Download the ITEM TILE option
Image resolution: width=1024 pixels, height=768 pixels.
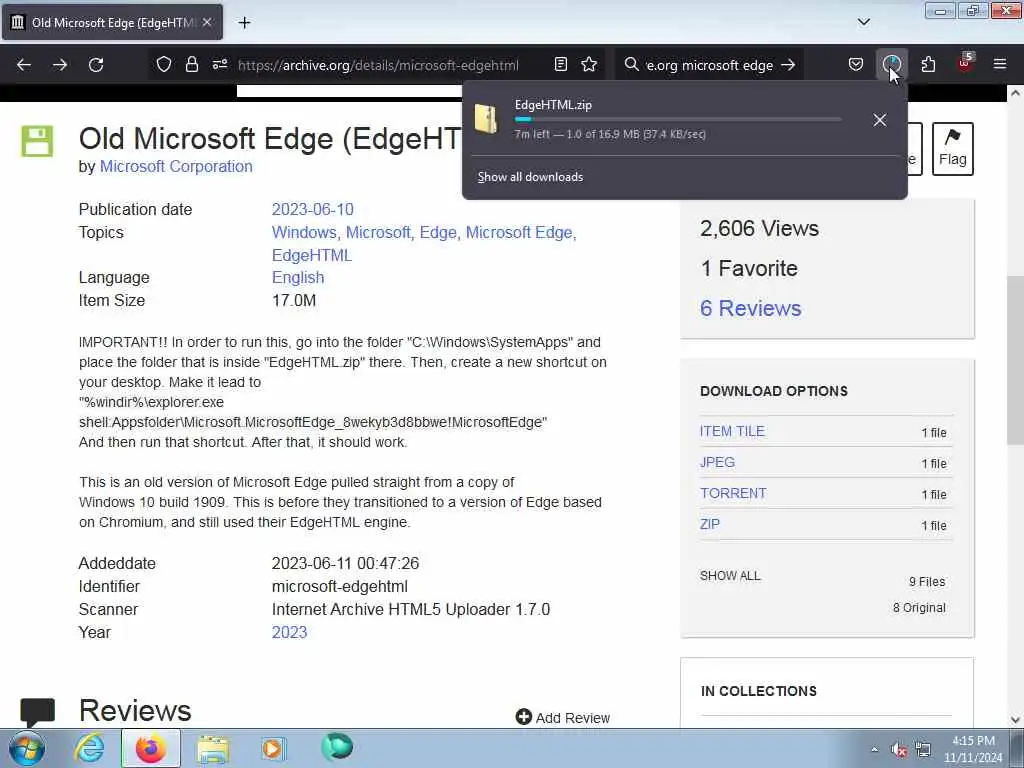click(x=732, y=432)
